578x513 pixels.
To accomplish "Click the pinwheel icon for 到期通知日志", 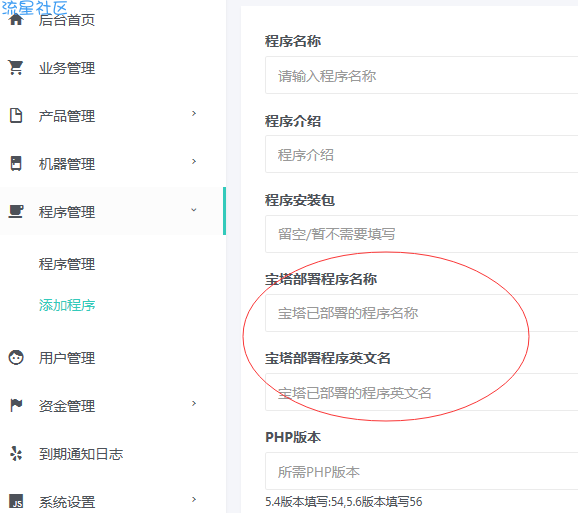I will pos(16,454).
